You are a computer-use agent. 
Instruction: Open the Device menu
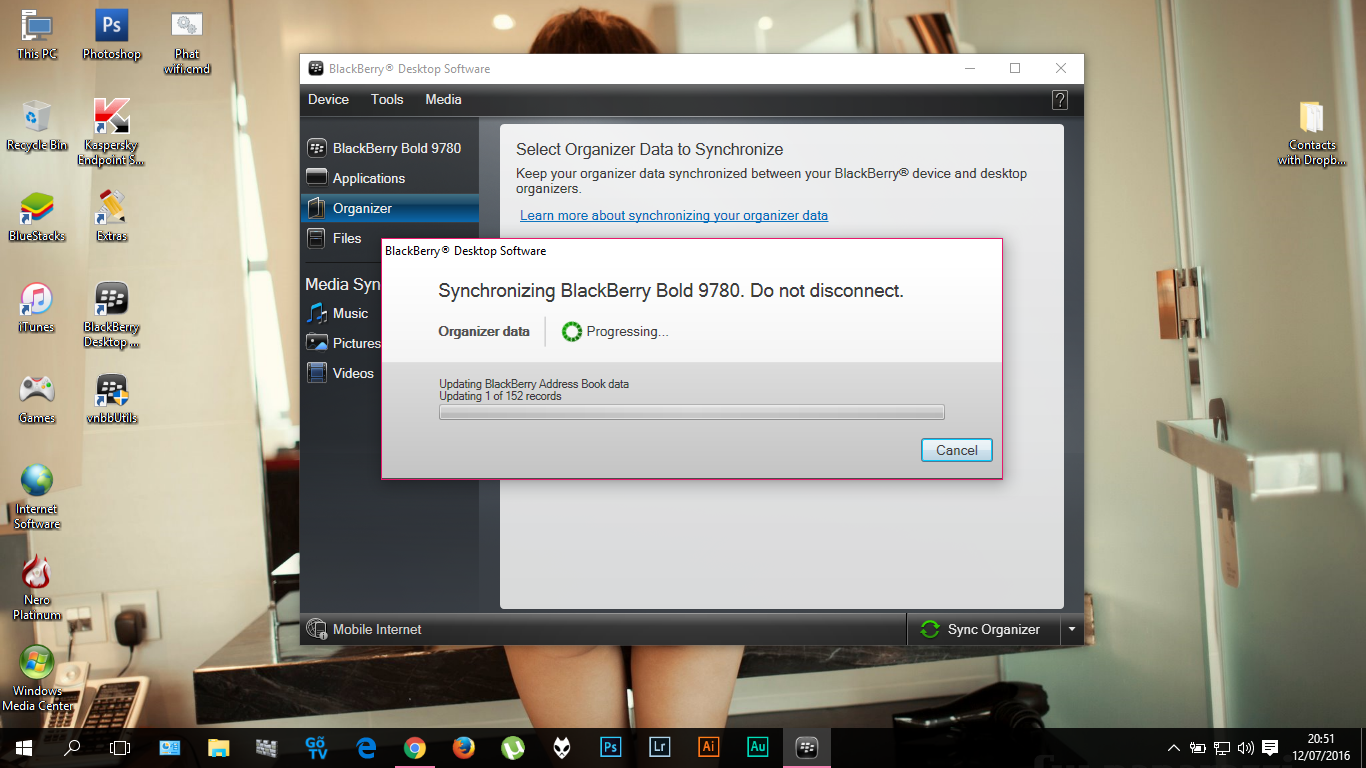coord(328,100)
